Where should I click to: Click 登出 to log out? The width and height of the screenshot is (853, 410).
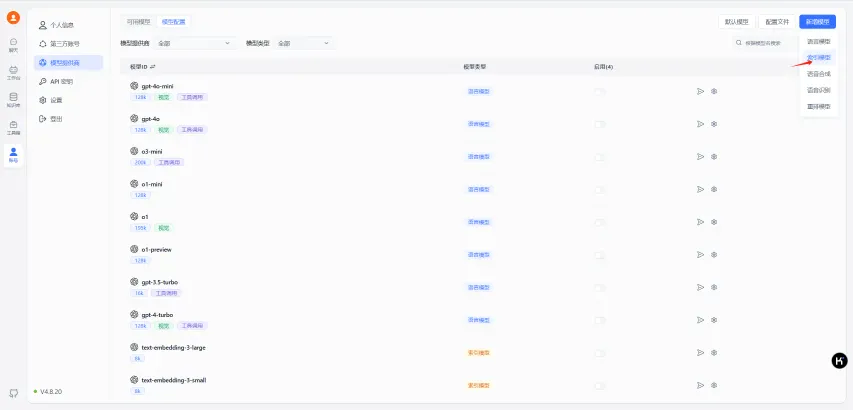pos(69,119)
